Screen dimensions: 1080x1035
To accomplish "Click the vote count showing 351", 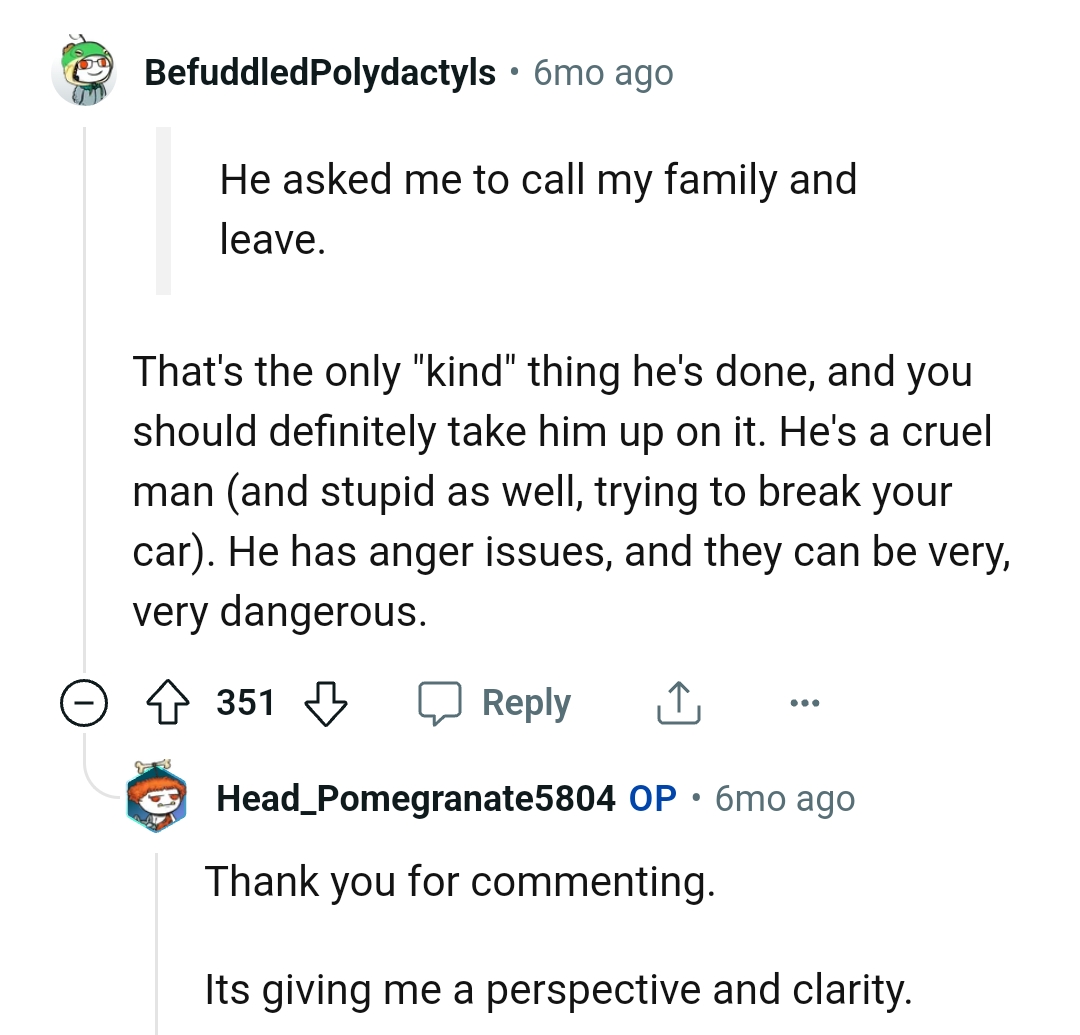I will pyautogui.click(x=247, y=702).
